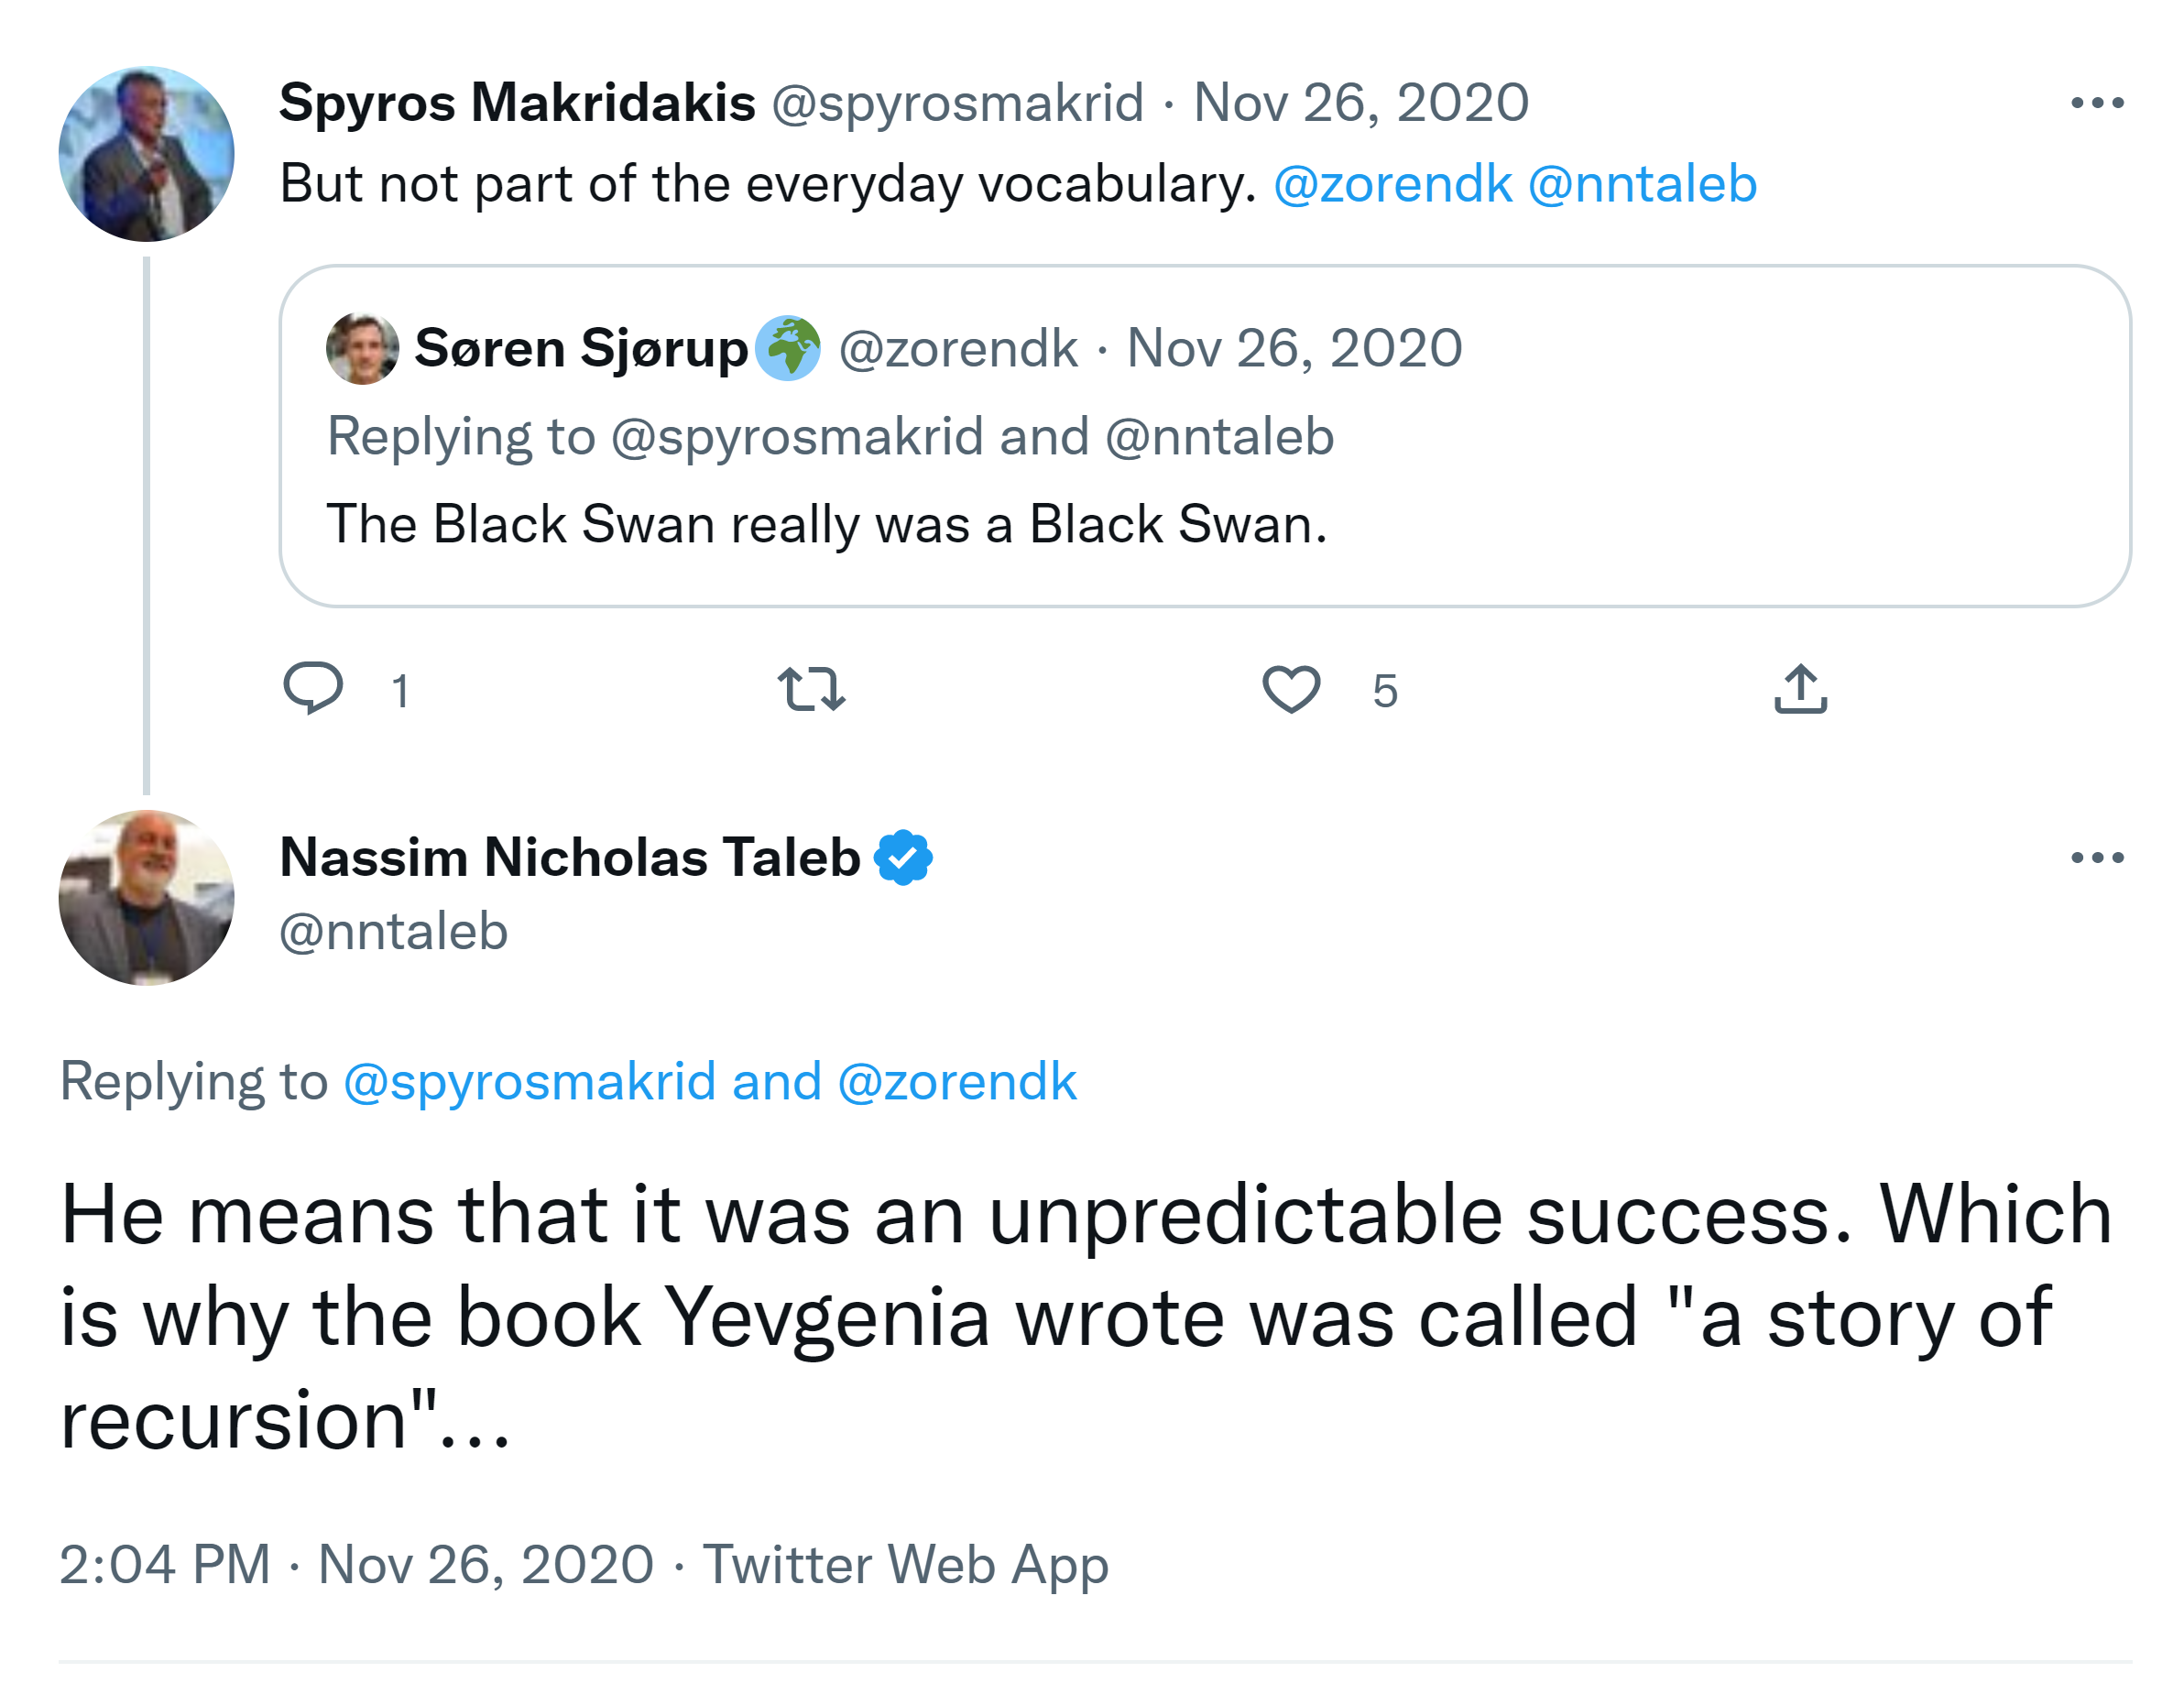Image resolution: width=2184 pixels, height=1694 pixels.
Task: Open more options for Taleb's tweet
Action: tap(2097, 857)
